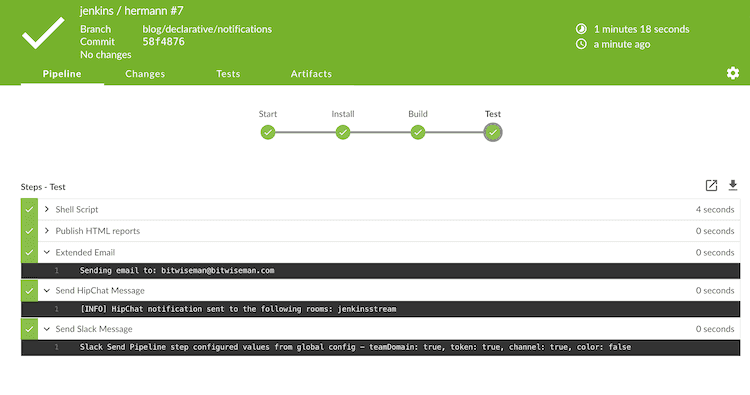The image size is (750, 395).
Task: Click the Build stage label
Action: (418, 114)
